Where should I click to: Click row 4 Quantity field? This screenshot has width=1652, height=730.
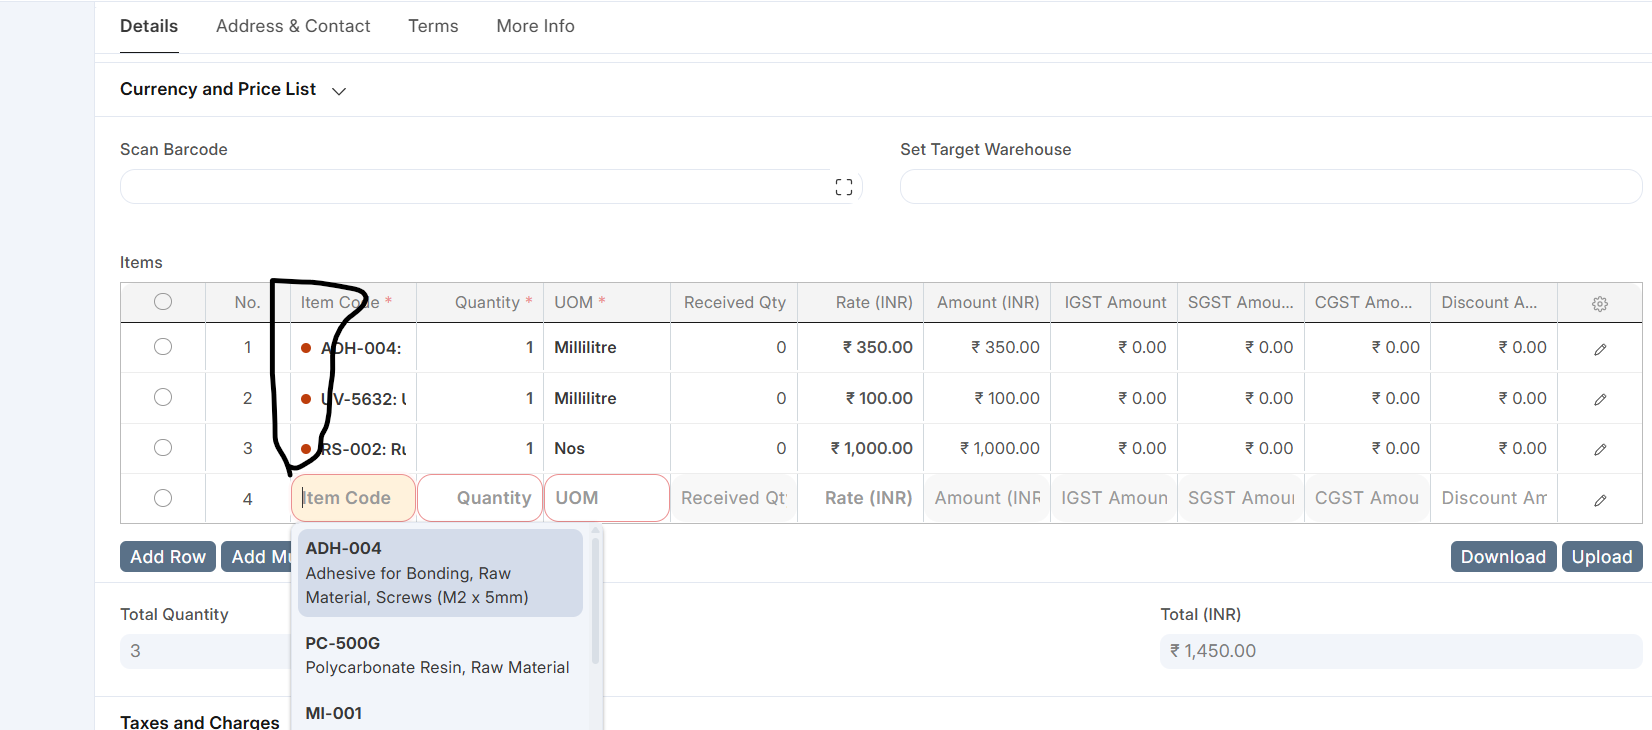point(480,498)
